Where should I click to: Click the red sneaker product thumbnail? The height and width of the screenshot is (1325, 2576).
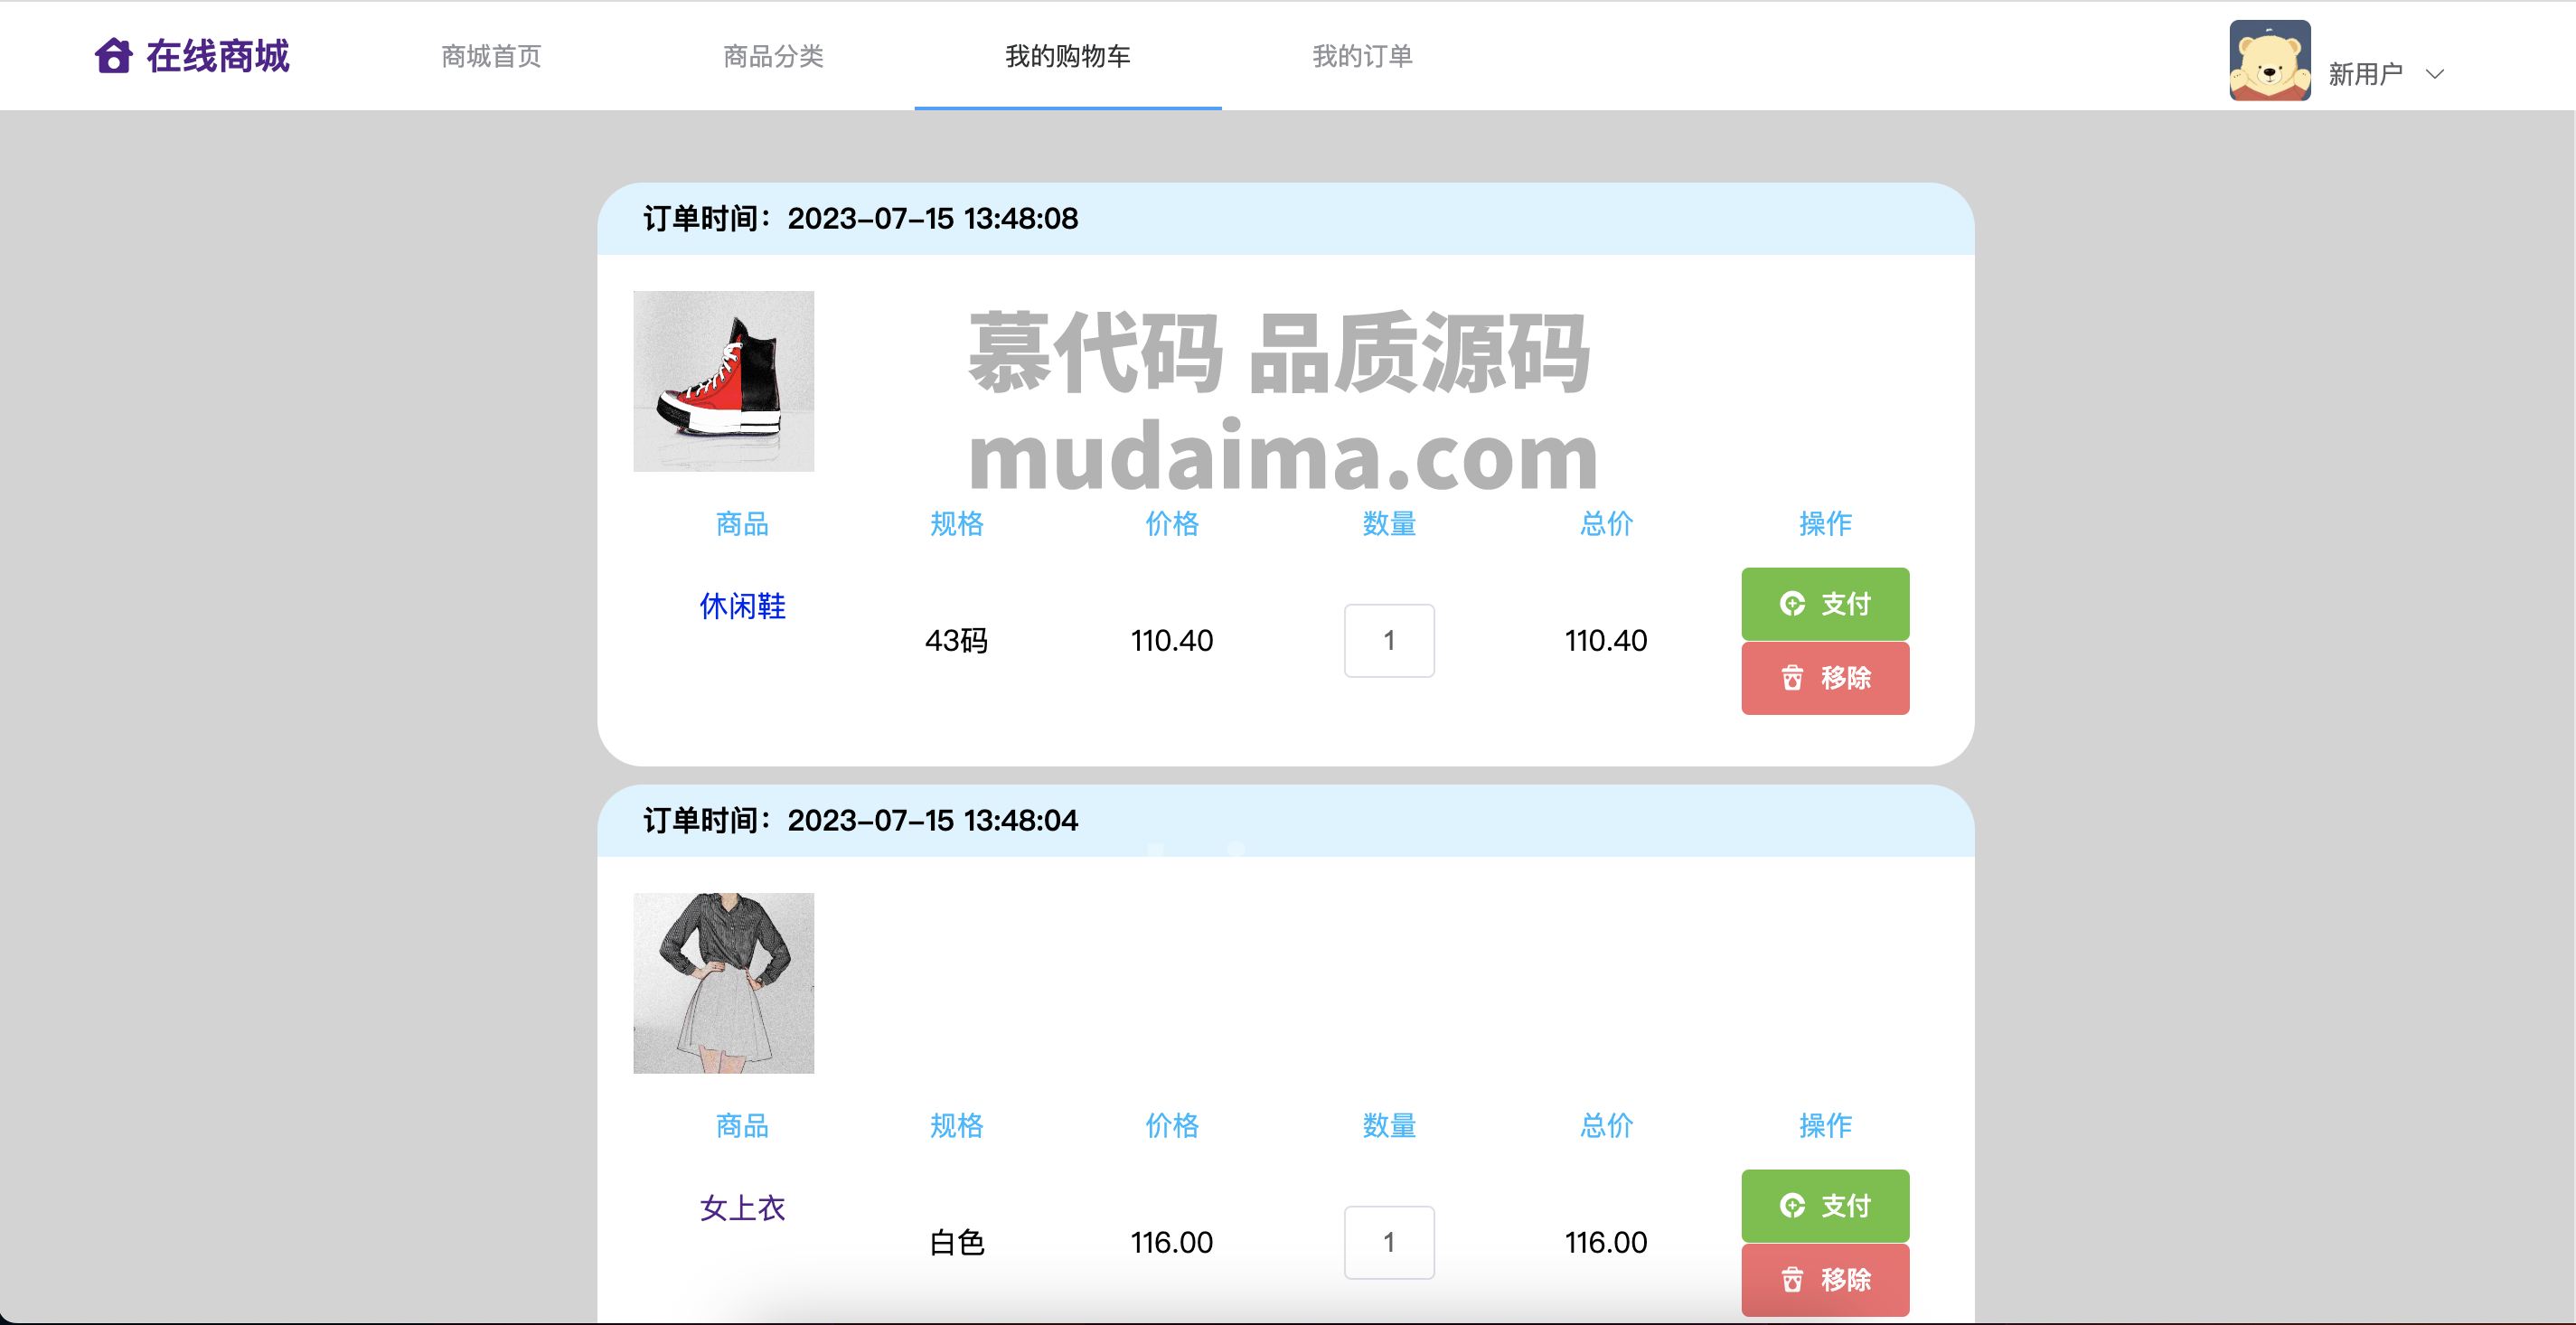click(724, 381)
